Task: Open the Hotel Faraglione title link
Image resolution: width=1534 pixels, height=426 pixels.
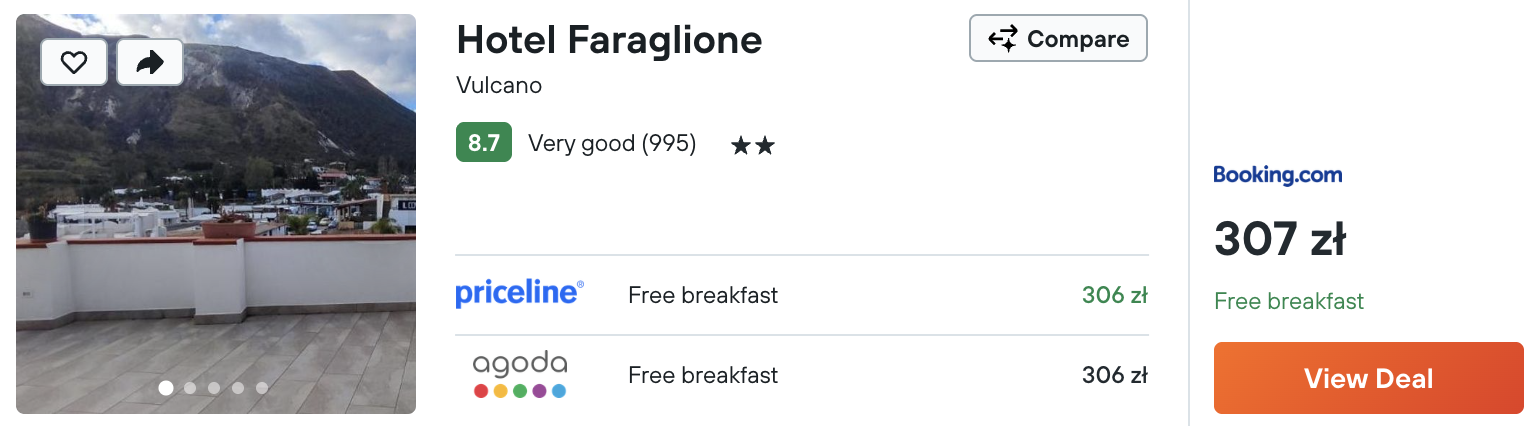Action: (x=609, y=39)
